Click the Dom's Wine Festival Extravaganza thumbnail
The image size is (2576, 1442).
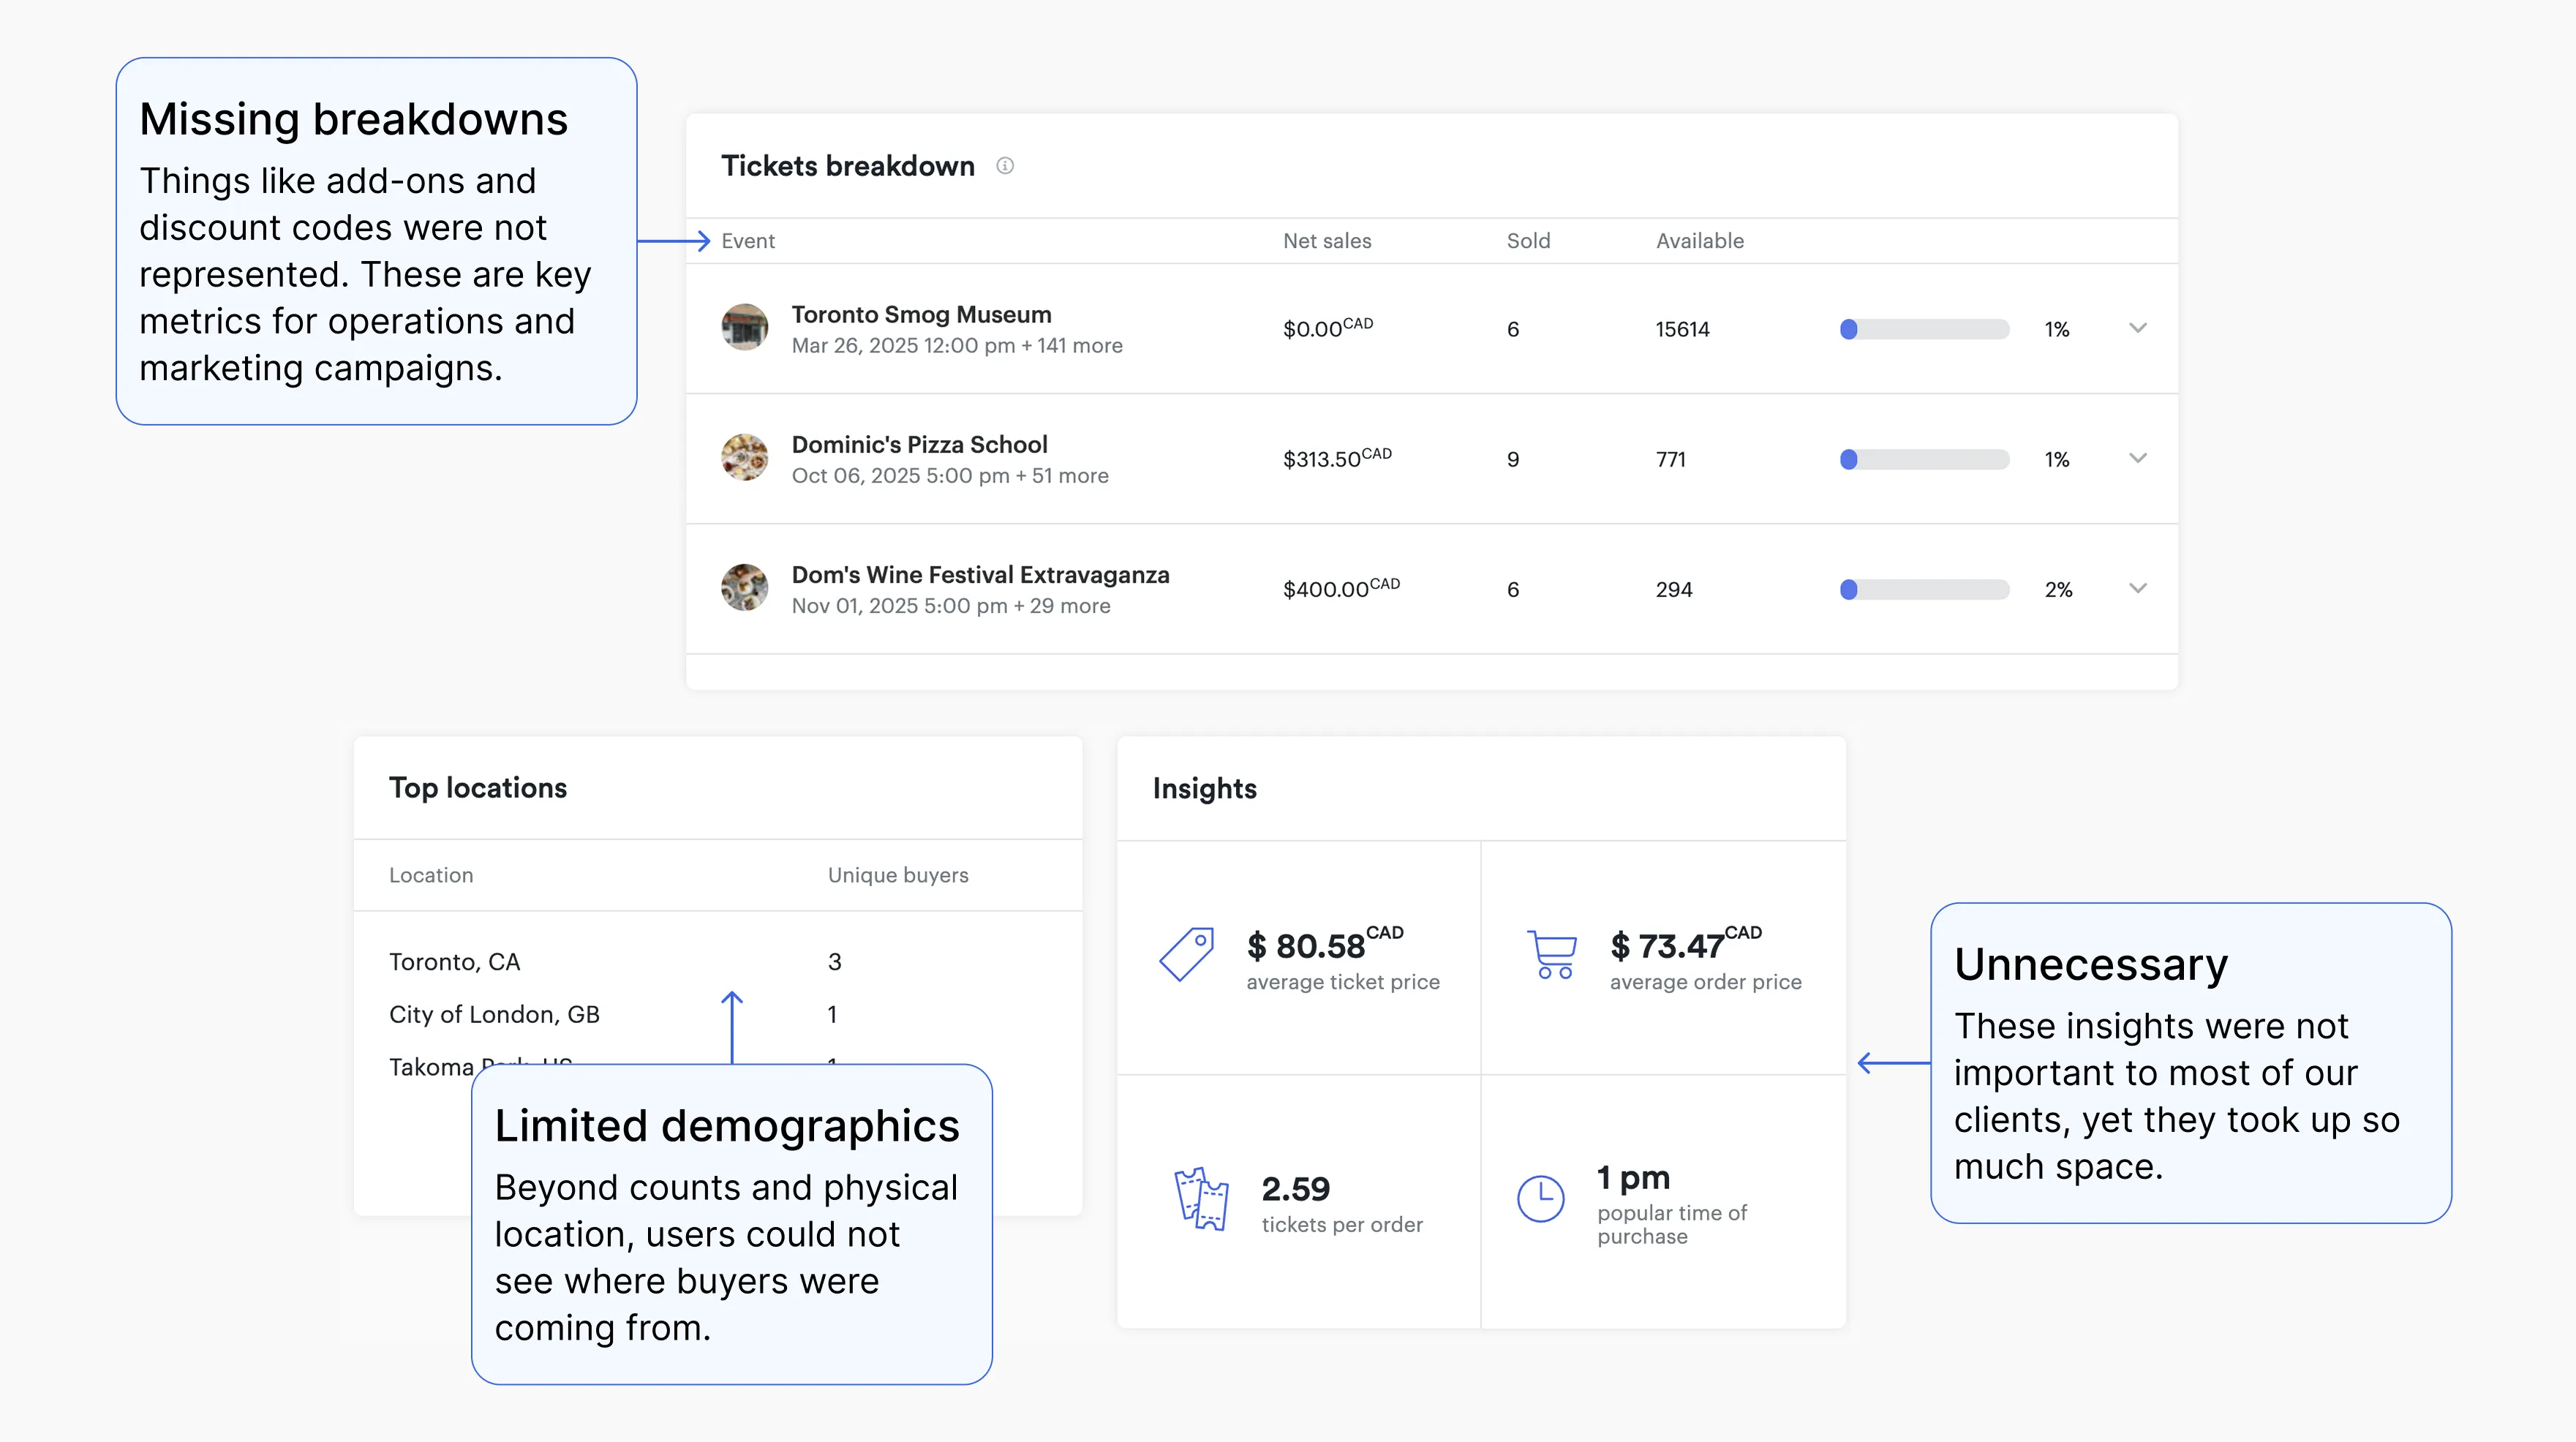point(745,588)
